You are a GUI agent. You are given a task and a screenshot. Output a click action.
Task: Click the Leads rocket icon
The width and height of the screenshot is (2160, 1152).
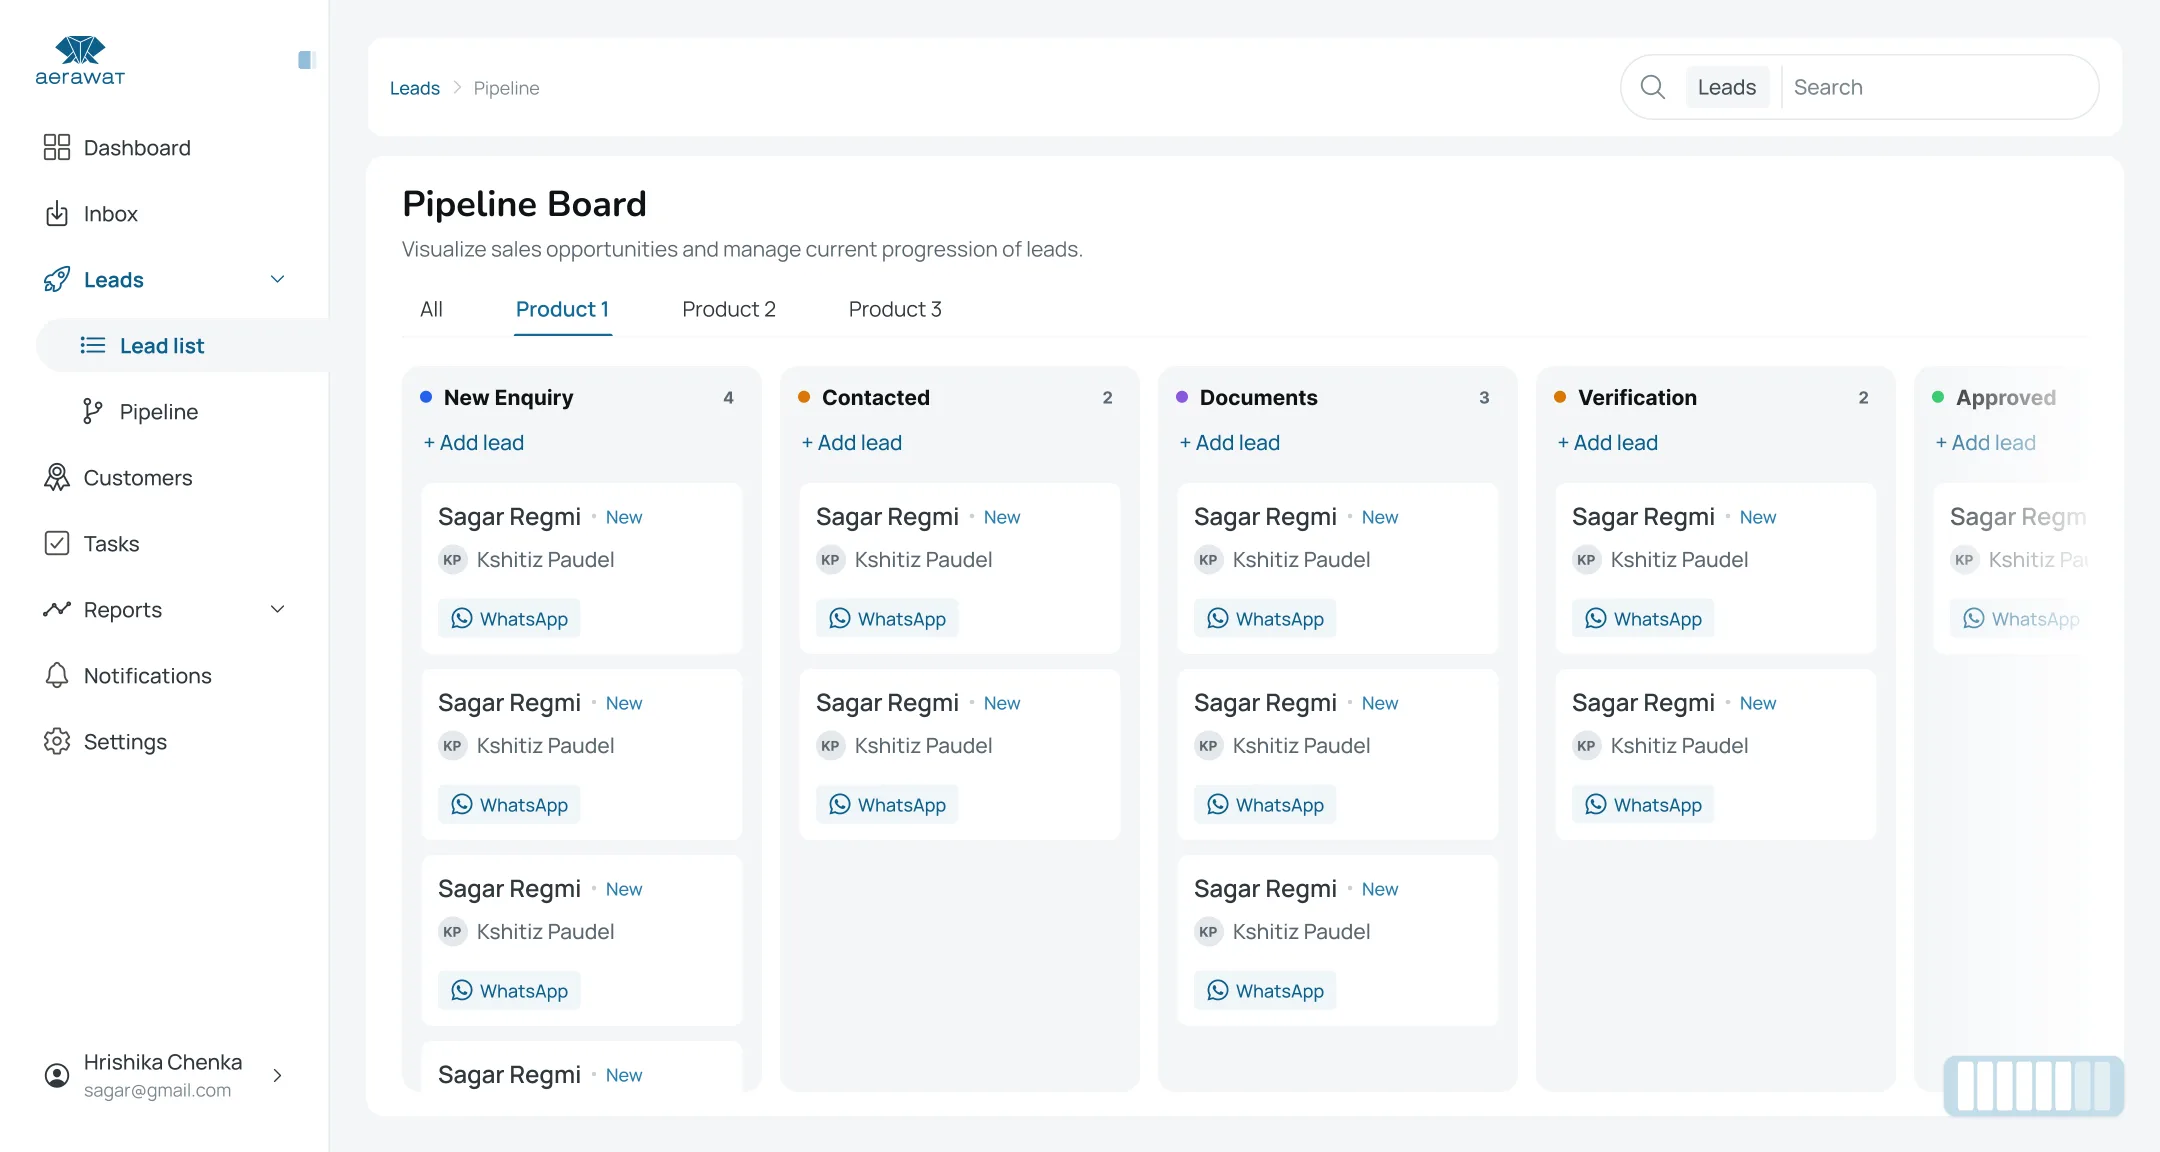pos(57,279)
